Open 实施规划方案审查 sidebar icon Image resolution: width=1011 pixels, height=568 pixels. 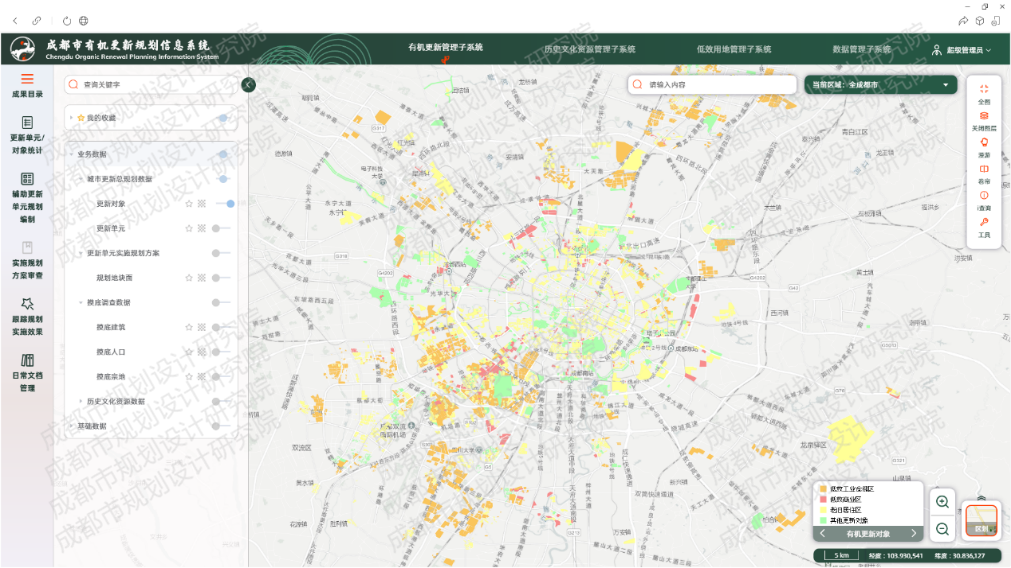(27, 248)
